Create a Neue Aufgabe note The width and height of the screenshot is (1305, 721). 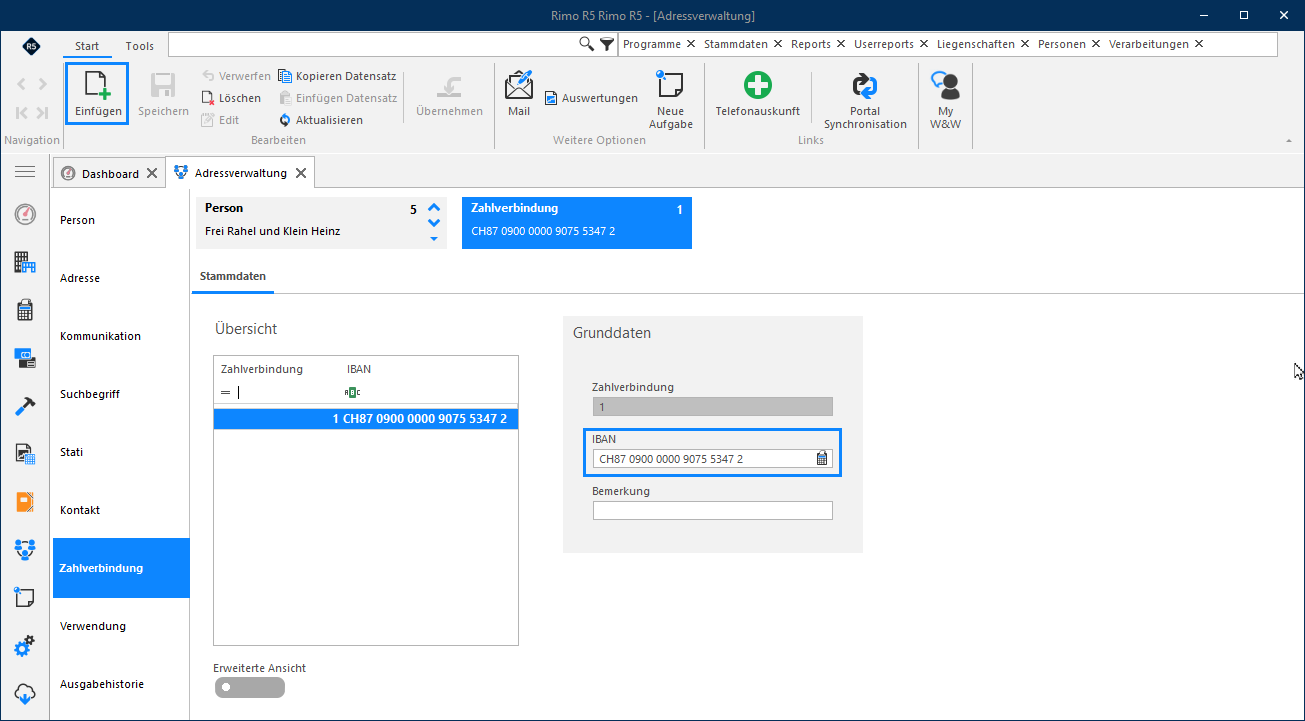point(670,100)
